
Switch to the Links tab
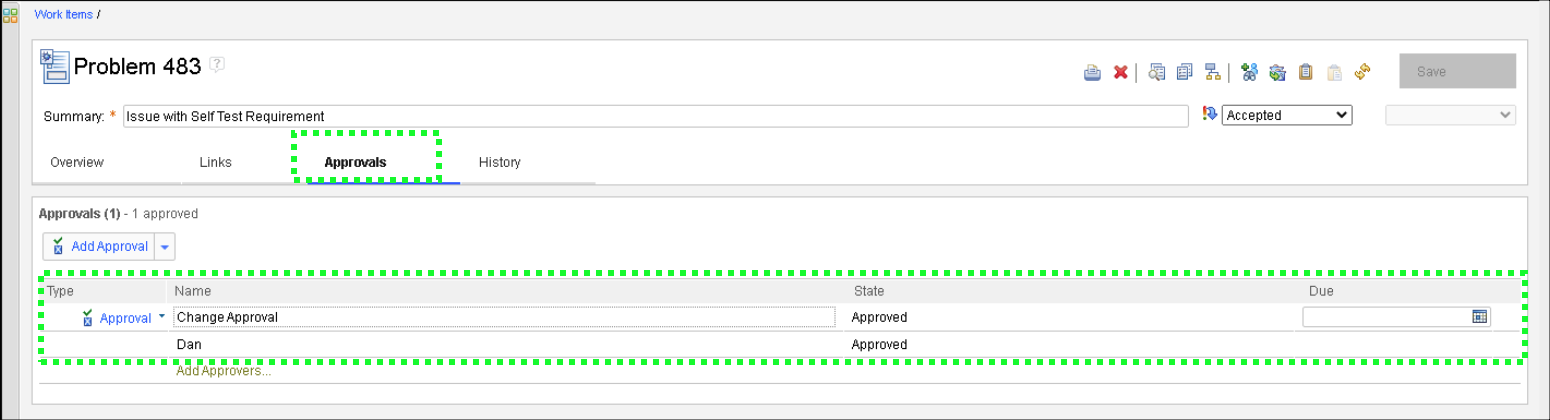point(216,162)
